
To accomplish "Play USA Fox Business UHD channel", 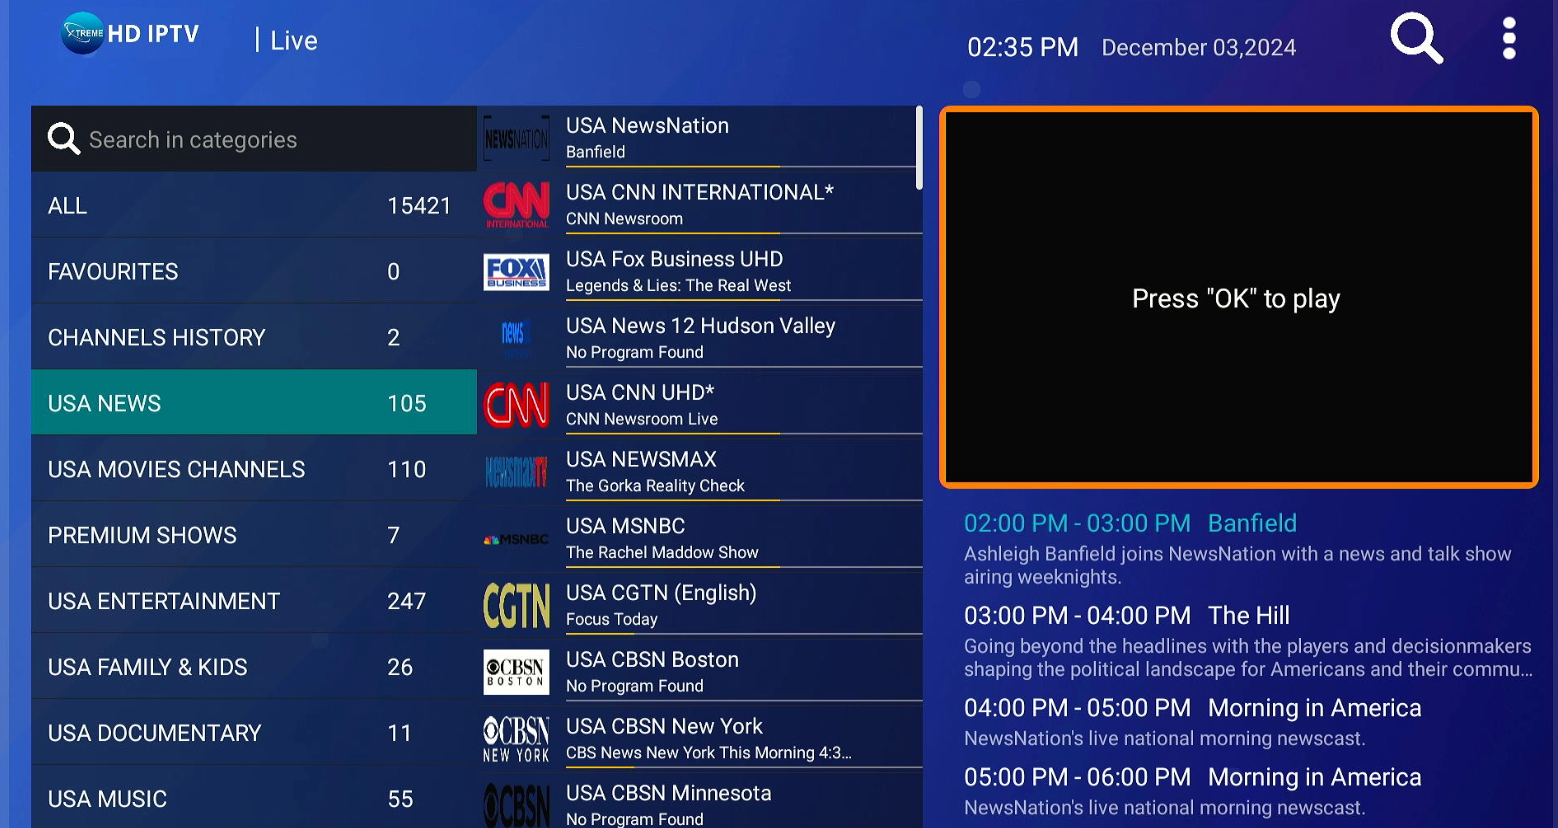I will pos(700,271).
